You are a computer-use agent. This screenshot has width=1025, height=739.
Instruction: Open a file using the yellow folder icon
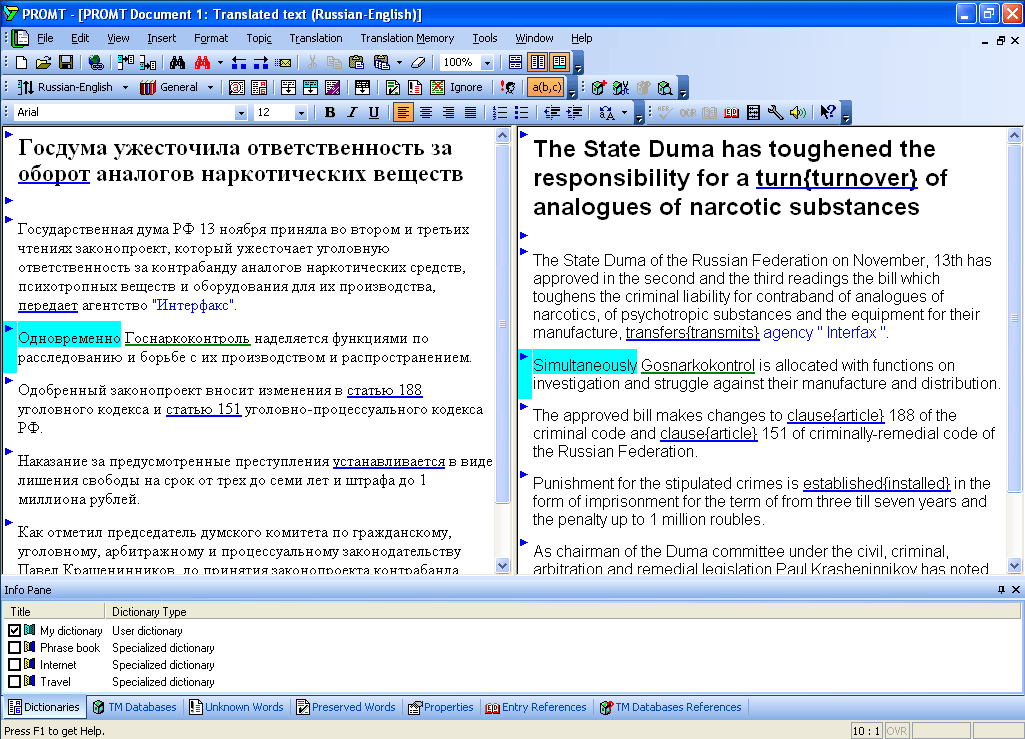[x=43, y=63]
